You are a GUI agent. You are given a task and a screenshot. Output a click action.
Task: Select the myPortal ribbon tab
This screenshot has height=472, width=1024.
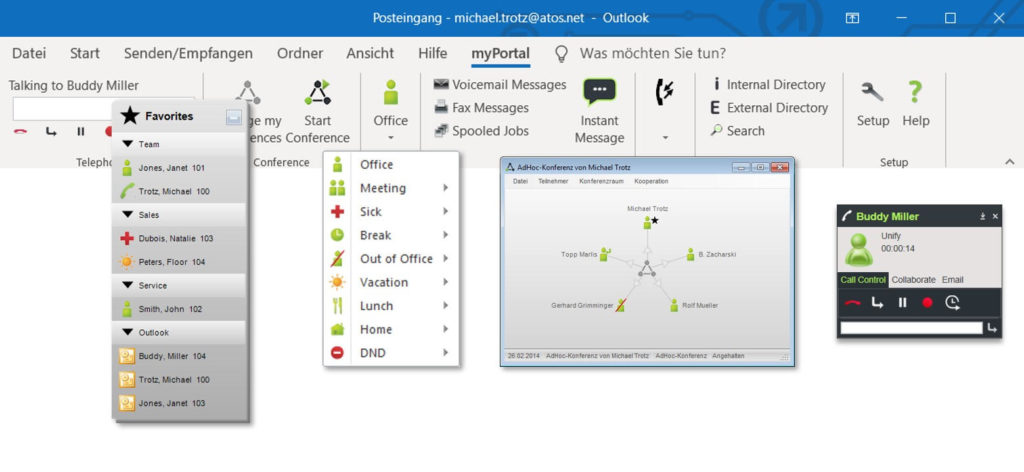(501, 54)
